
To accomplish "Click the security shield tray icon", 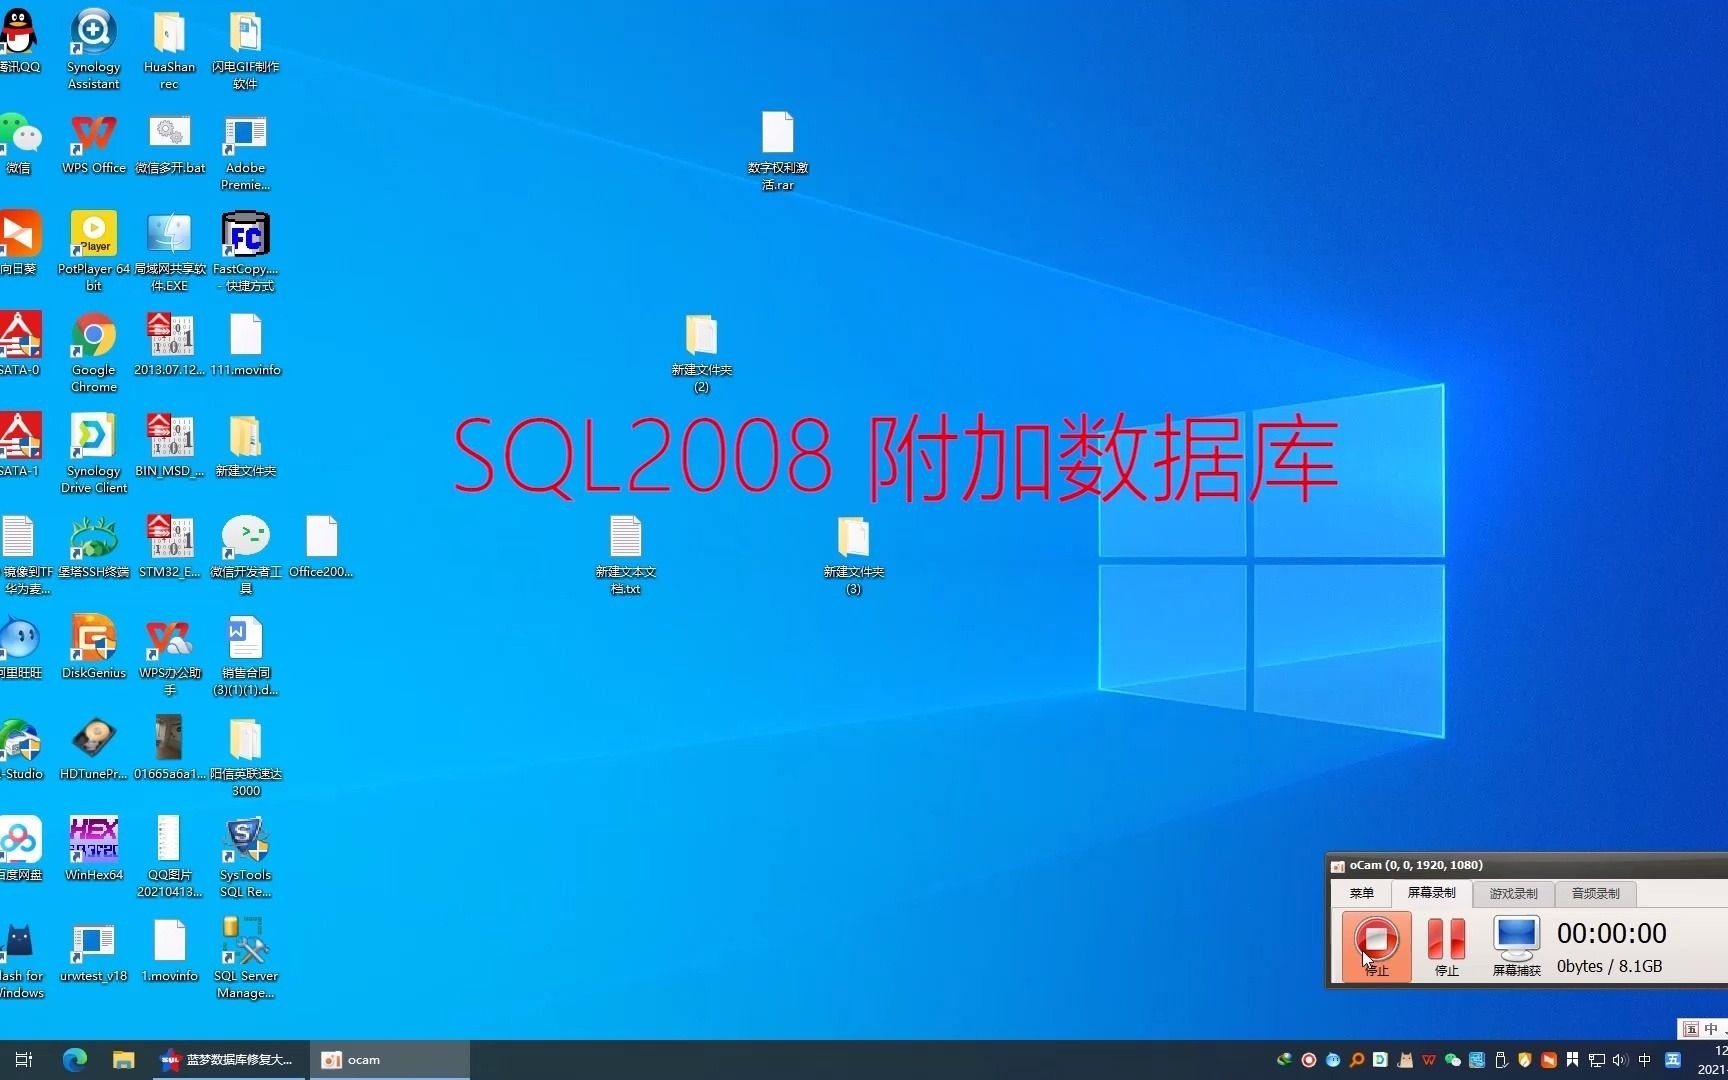I will [1524, 1060].
